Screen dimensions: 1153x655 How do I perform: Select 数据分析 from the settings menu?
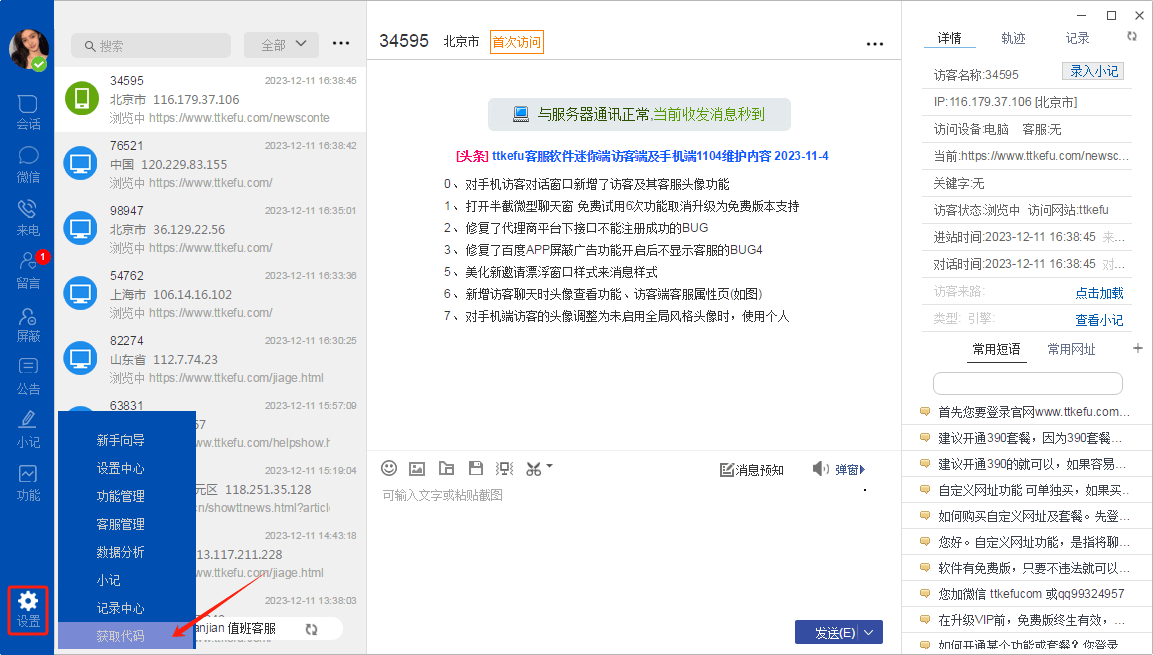tap(121, 552)
